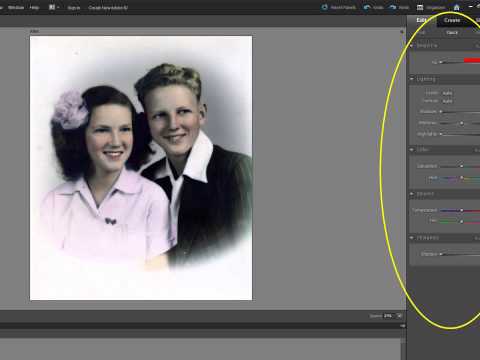Image resolution: width=480 pixels, height=360 pixels.
Task: Click Create New Adobe ID link
Action: pyautogui.click(x=108, y=7)
